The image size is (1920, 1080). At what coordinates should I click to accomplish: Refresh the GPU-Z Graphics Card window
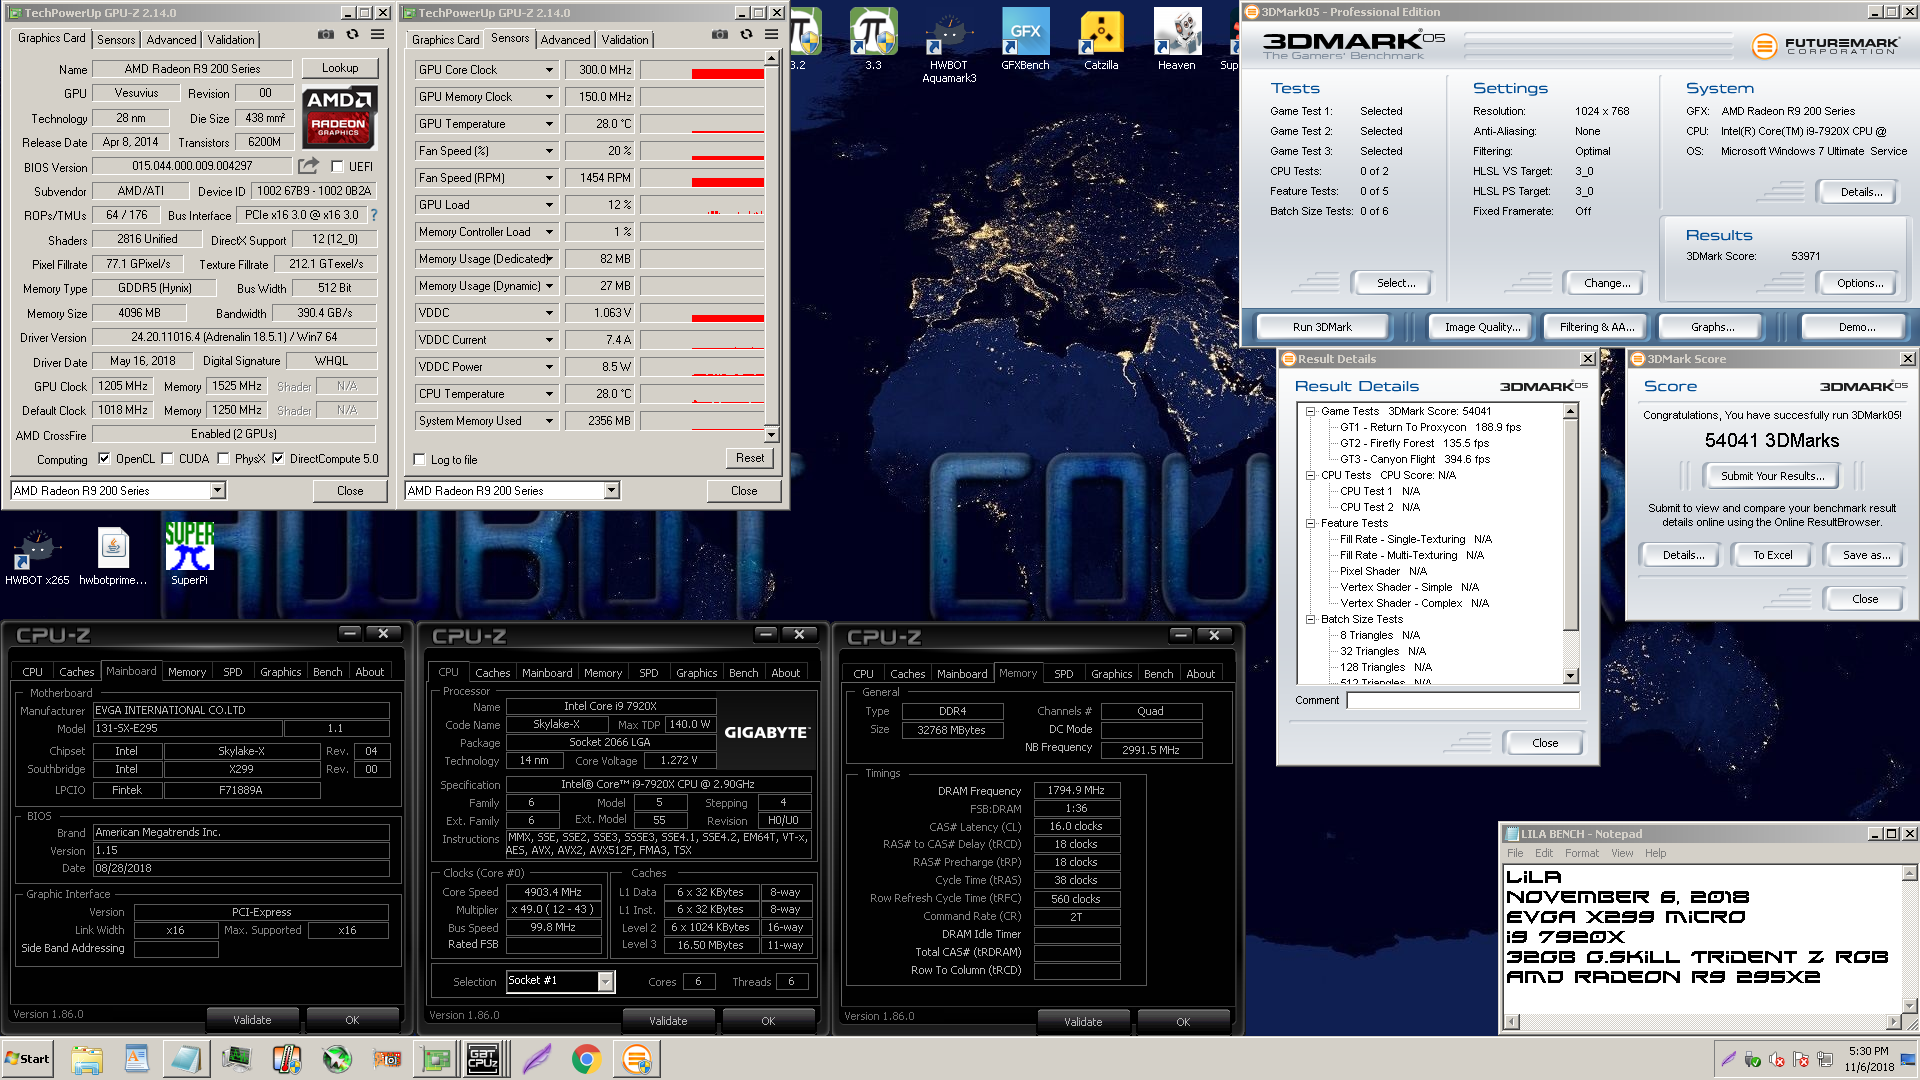[x=352, y=34]
